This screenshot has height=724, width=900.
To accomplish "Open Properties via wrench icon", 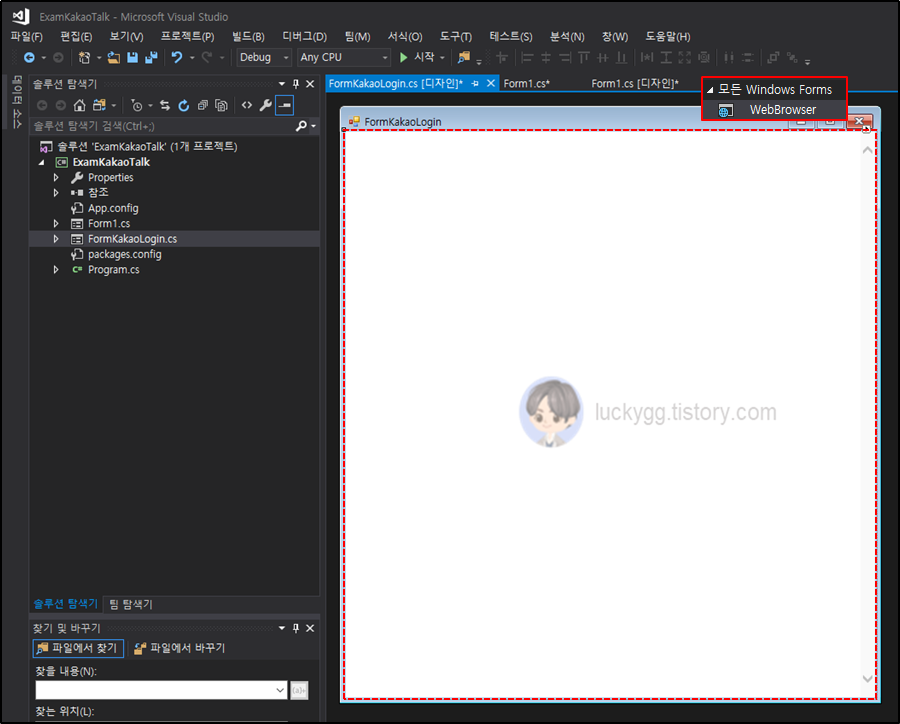I will click(x=266, y=105).
